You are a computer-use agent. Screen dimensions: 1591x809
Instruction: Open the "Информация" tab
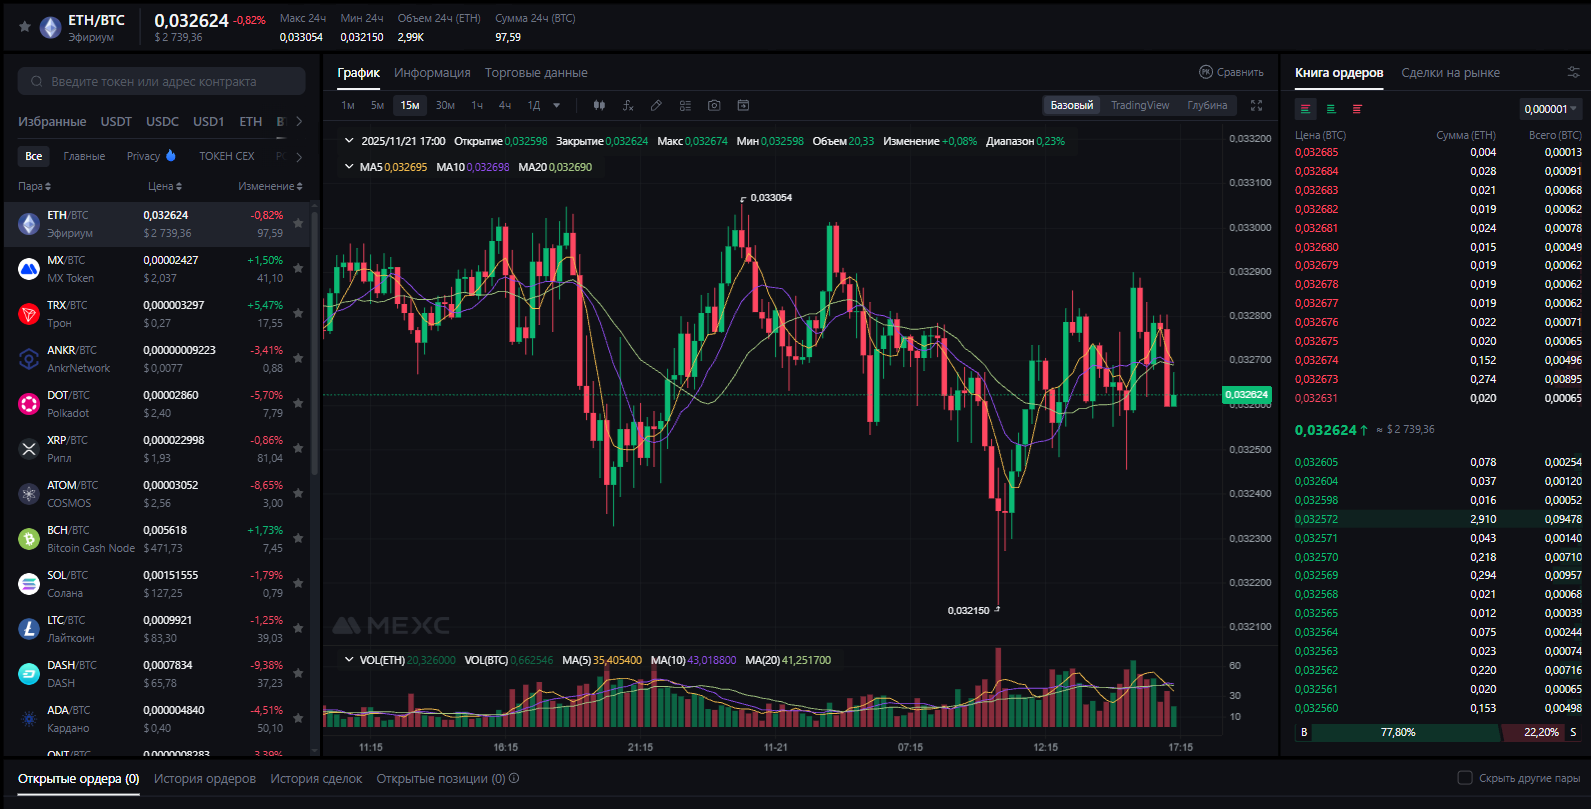tap(432, 73)
